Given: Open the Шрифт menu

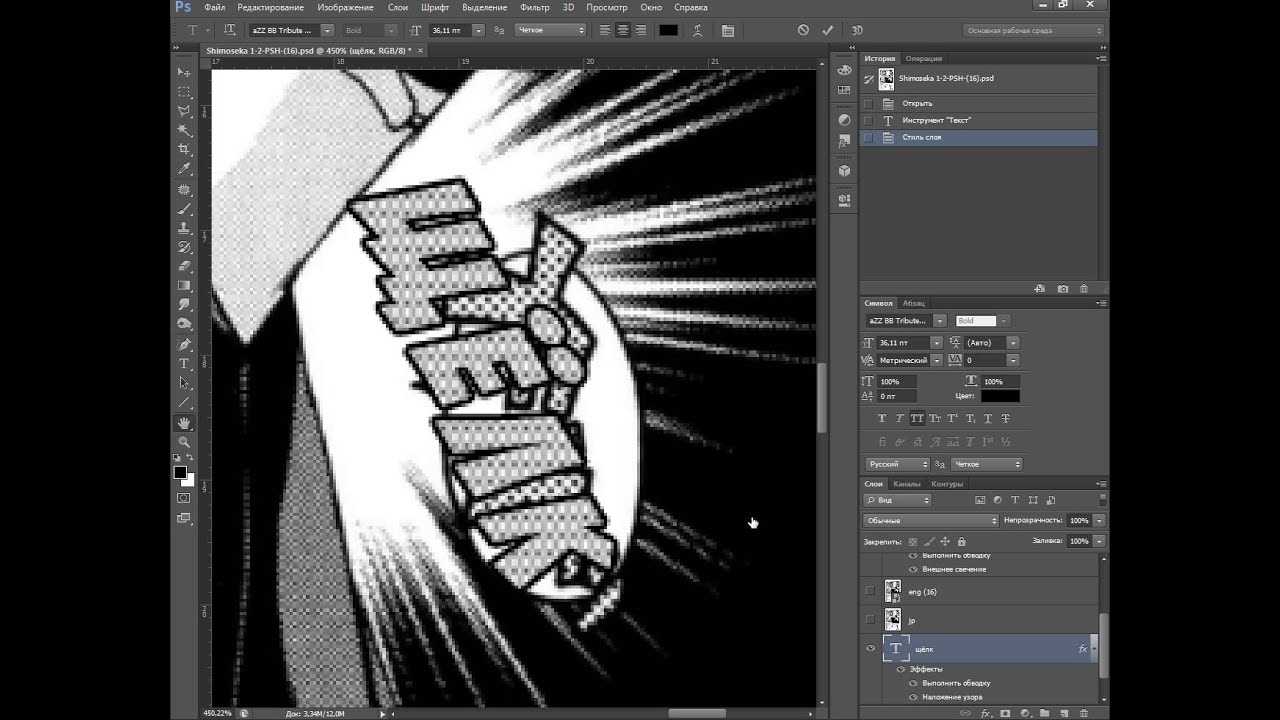Looking at the screenshot, I should pyautogui.click(x=435, y=7).
